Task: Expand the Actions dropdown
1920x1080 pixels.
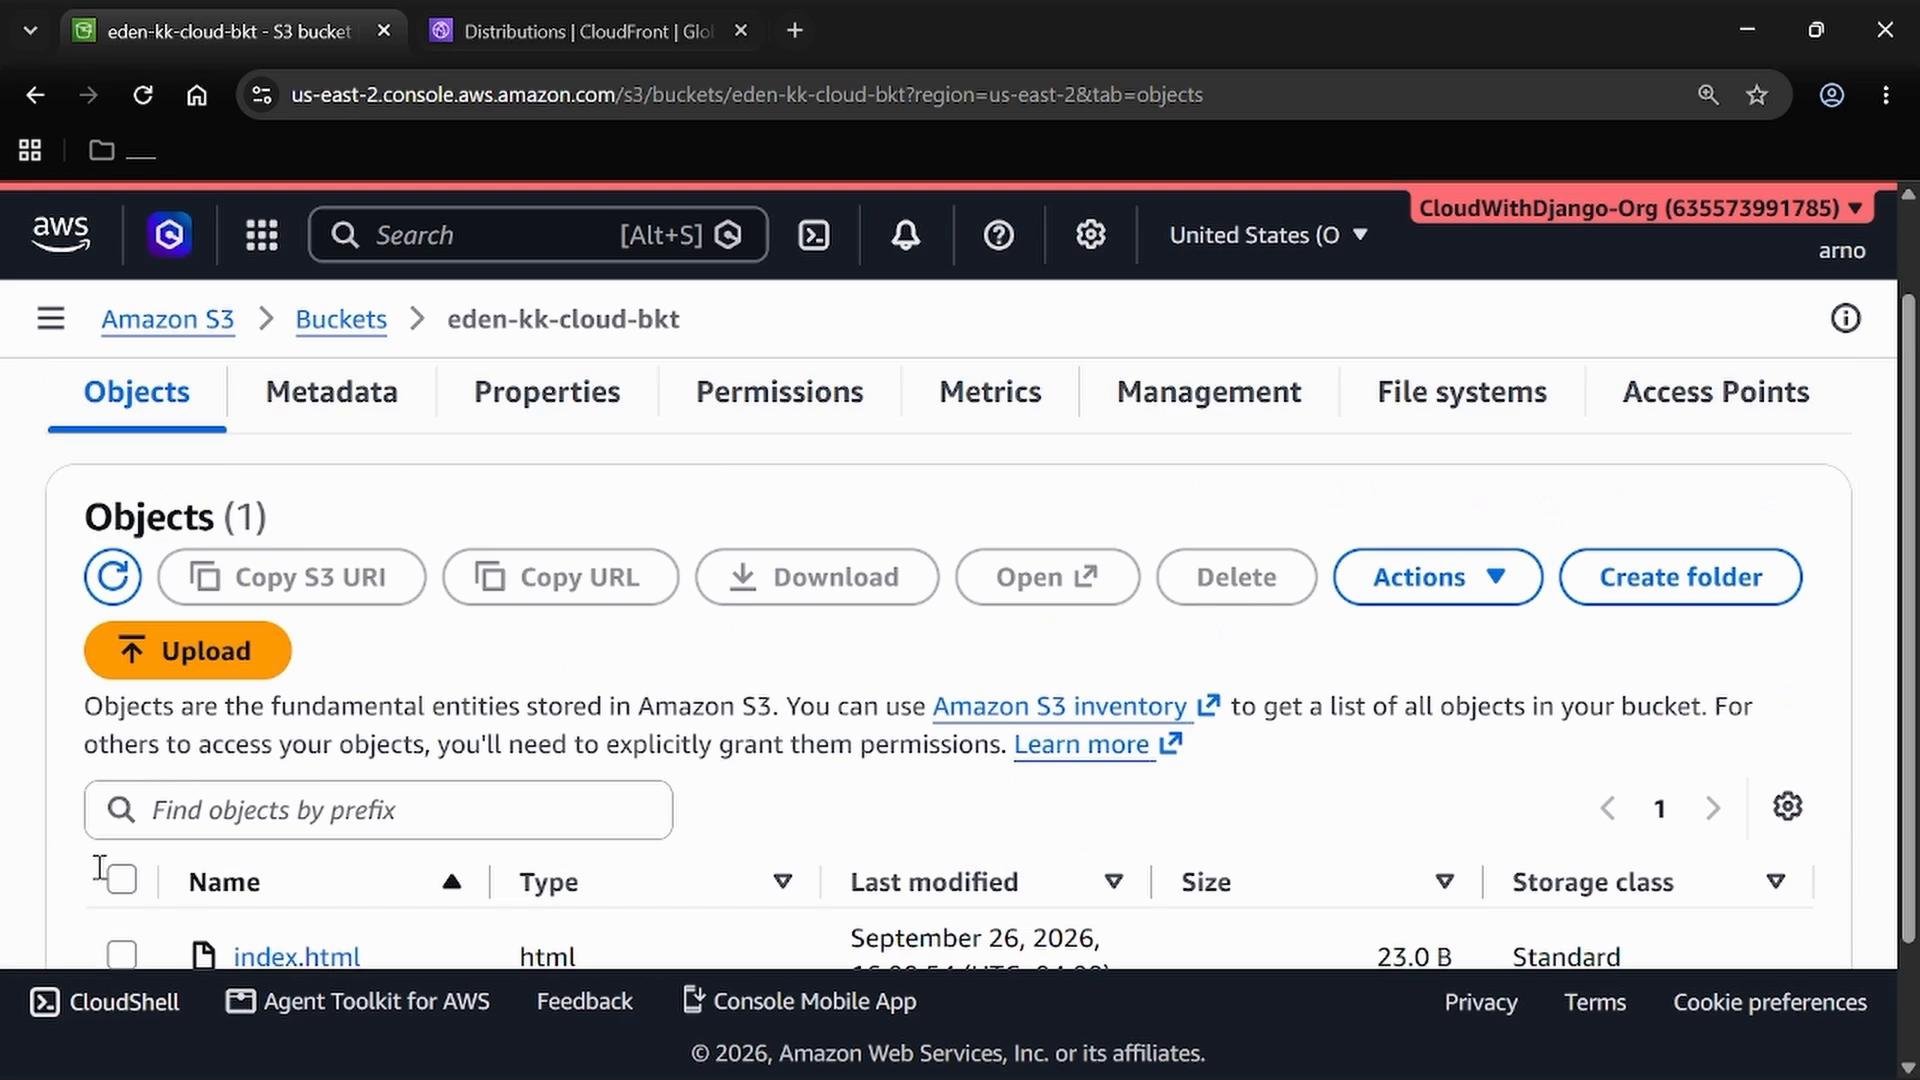Action: pyautogui.click(x=1438, y=577)
